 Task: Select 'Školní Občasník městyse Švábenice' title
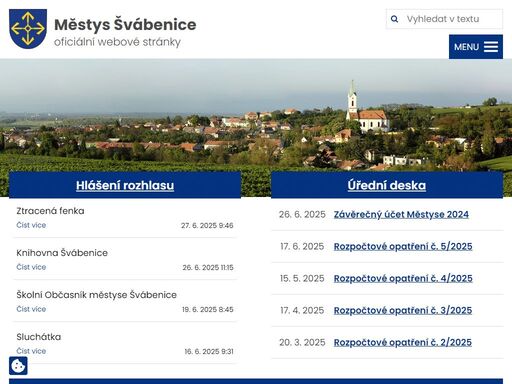[x=97, y=295]
